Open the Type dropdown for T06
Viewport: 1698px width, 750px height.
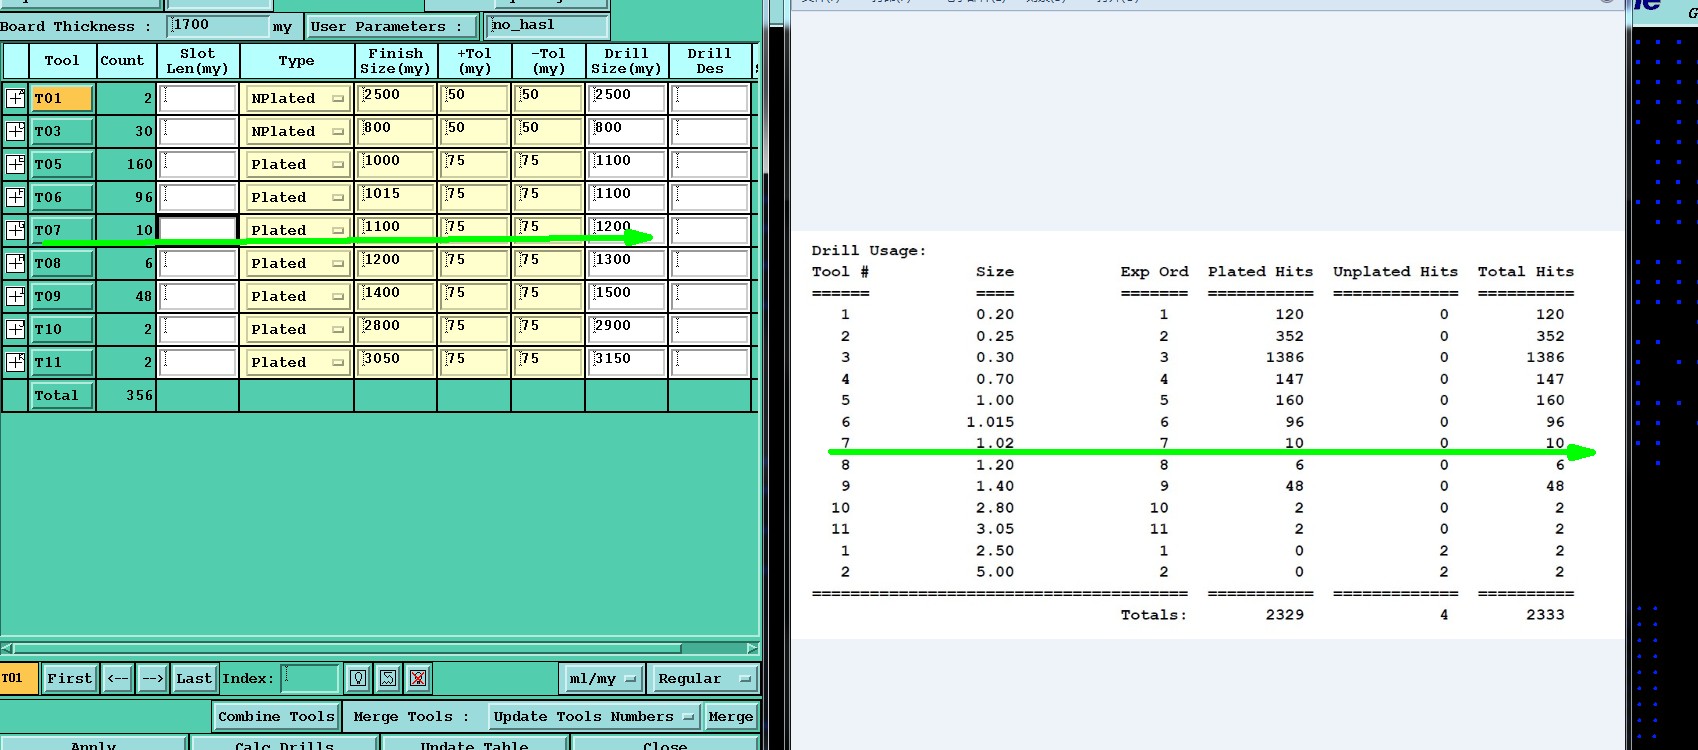click(x=297, y=197)
